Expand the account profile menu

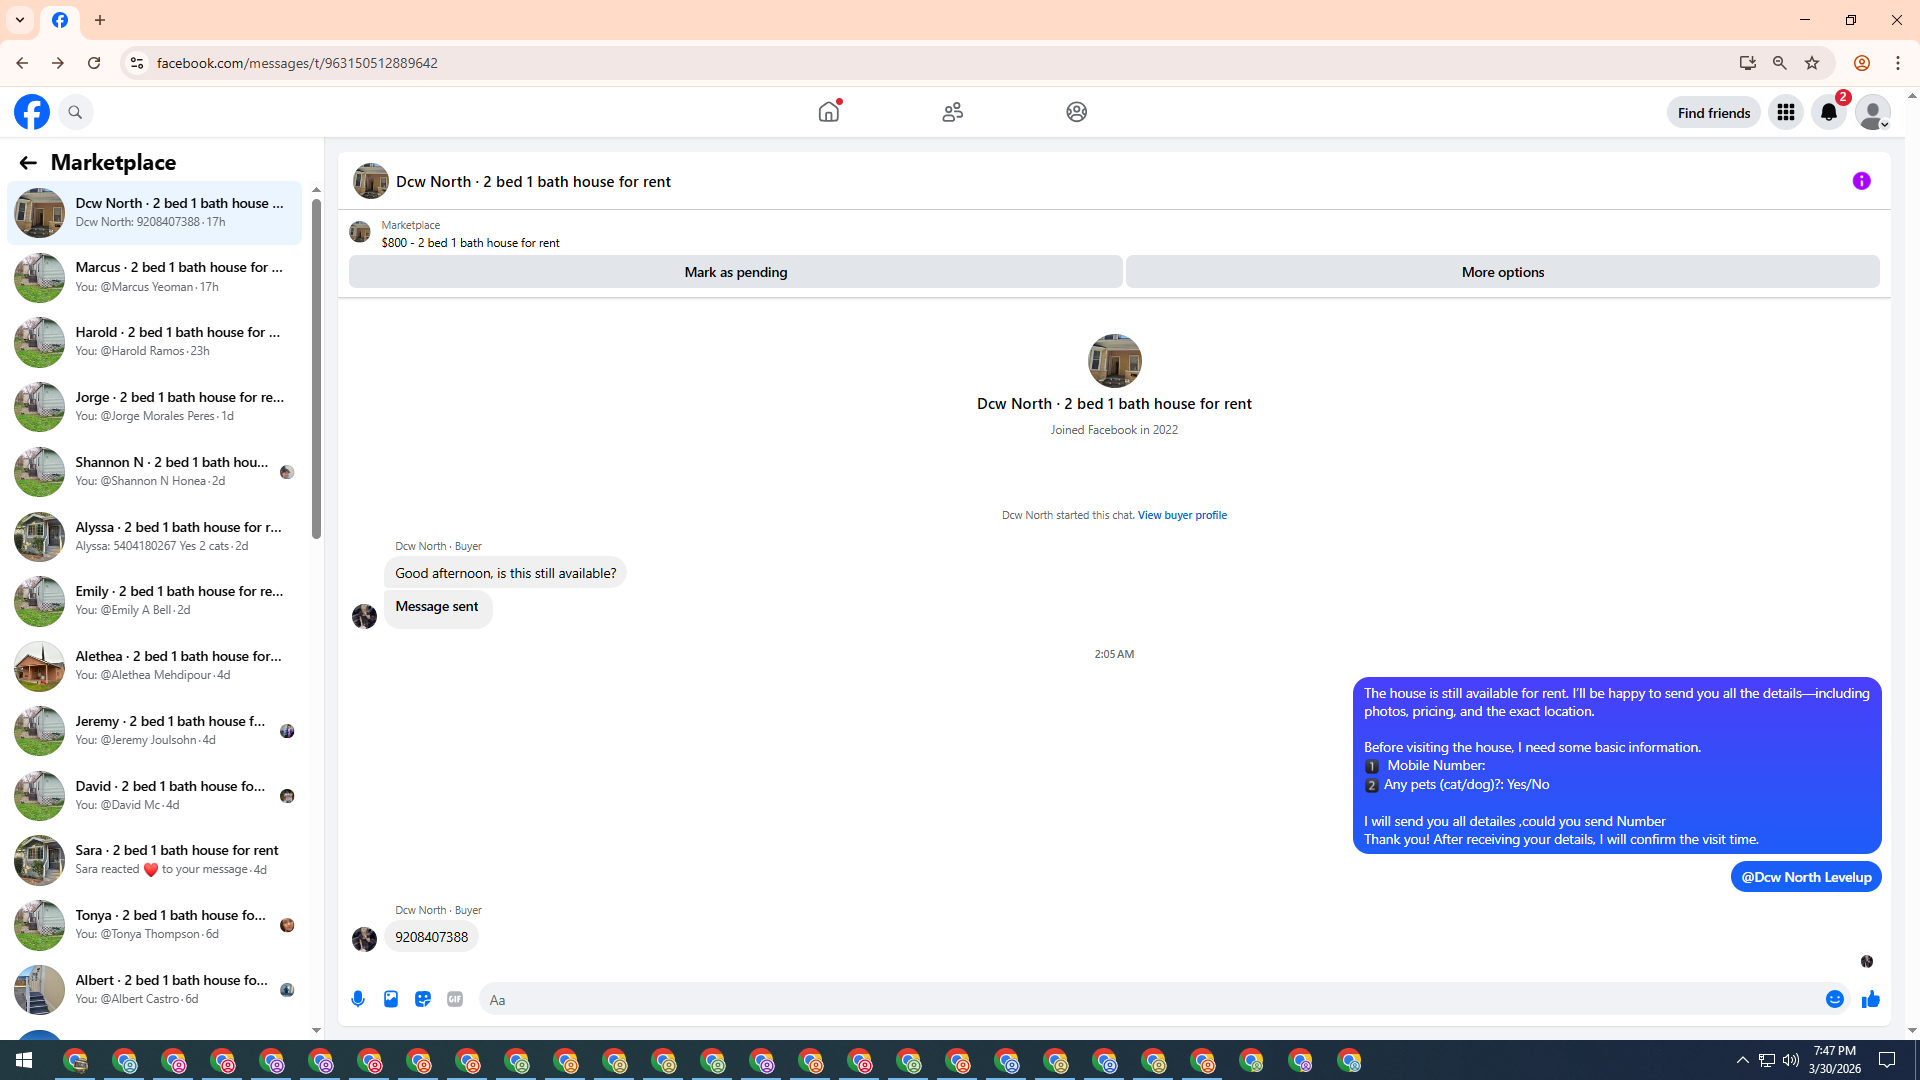[x=1873, y=113]
